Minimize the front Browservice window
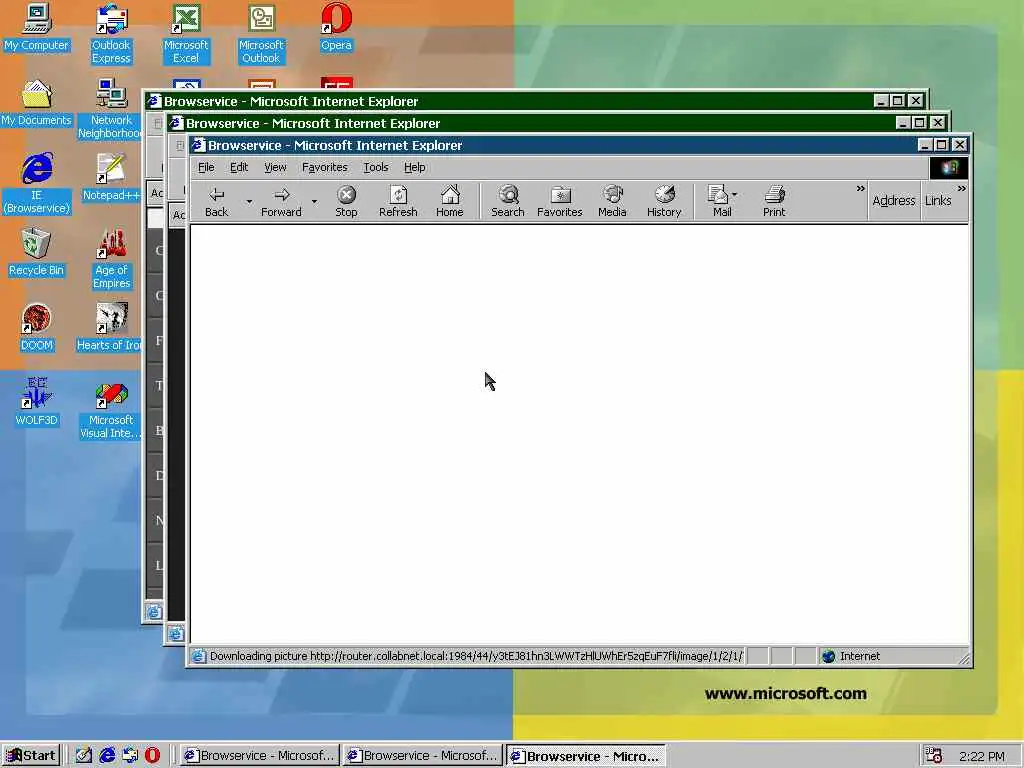This screenshot has height=768, width=1024. [x=925, y=145]
